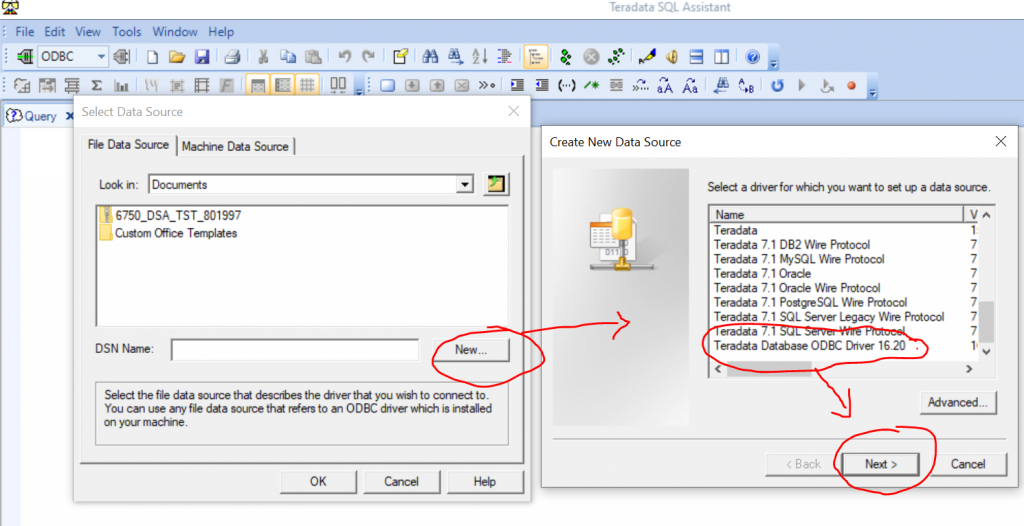
Task: Open the Help menu
Action: click(x=221, y=31)
